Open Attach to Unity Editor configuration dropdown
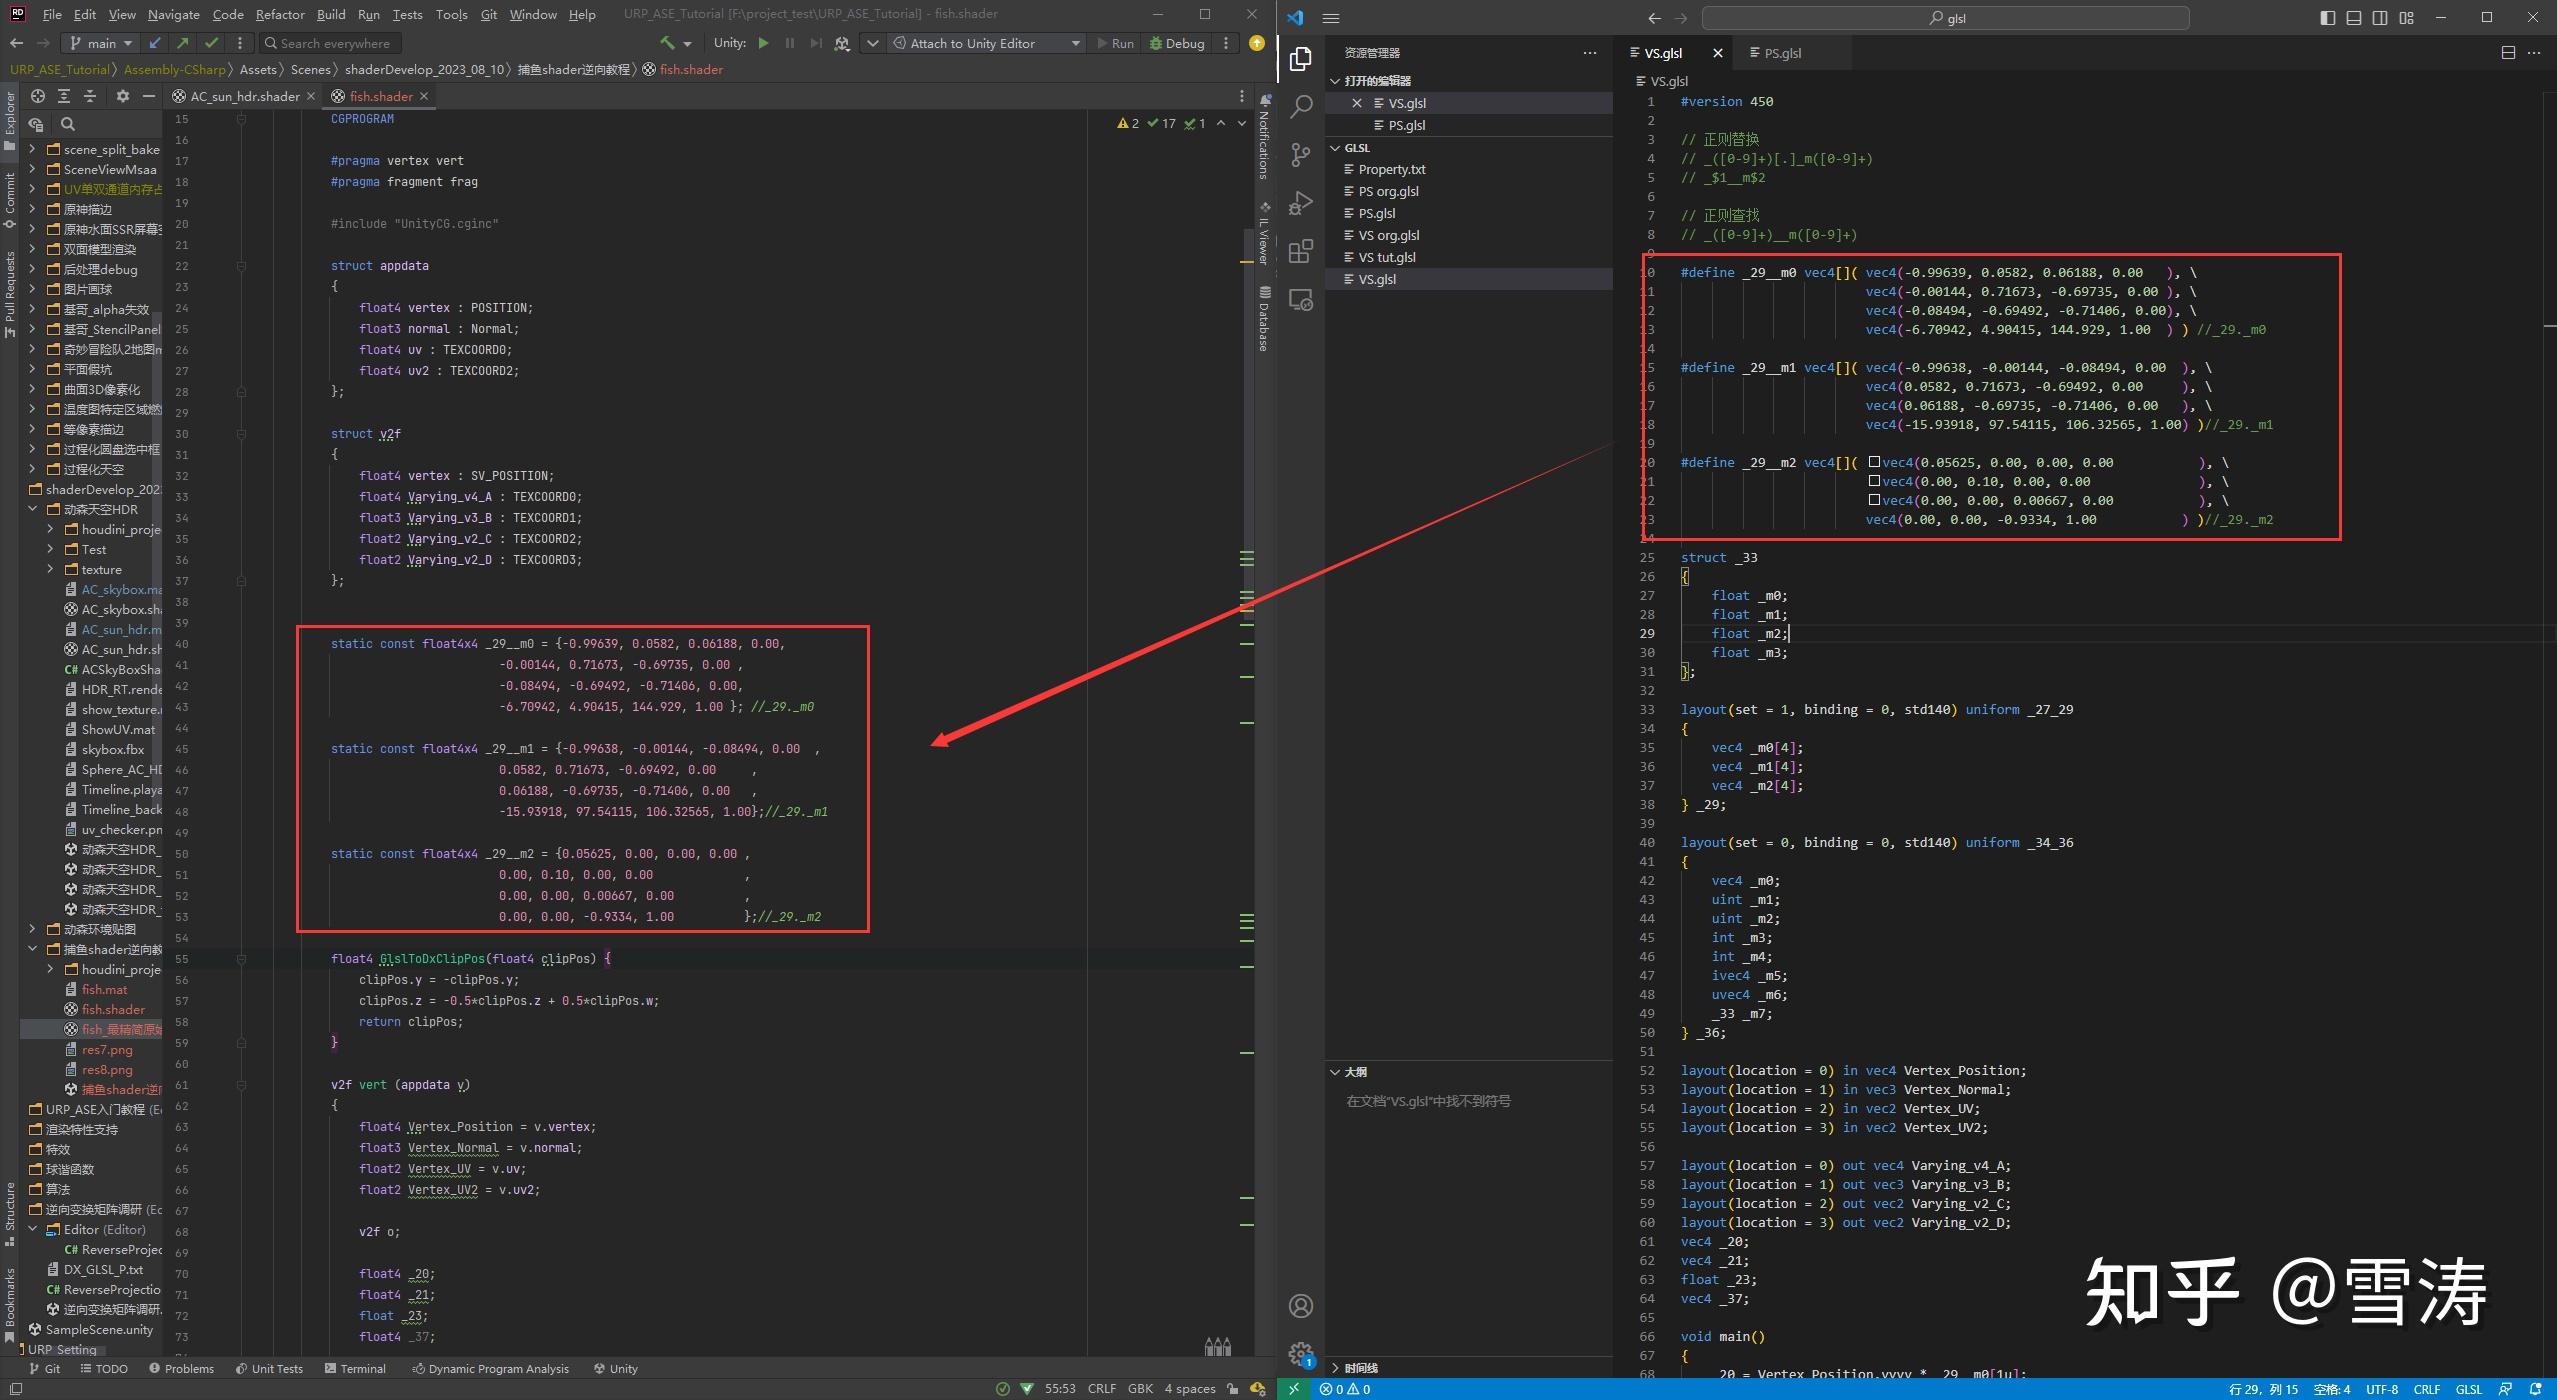2557x1400 pixels. 1075,43
